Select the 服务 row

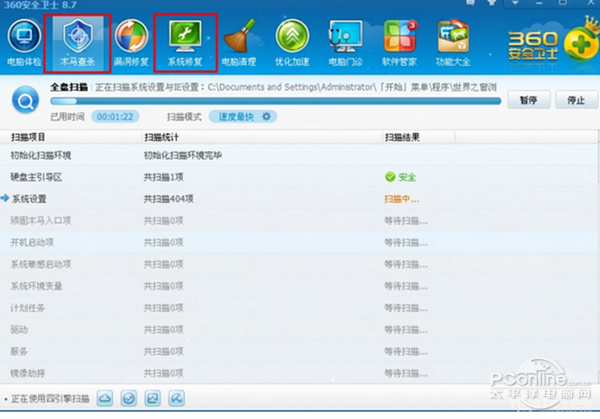tap(298, 351)
